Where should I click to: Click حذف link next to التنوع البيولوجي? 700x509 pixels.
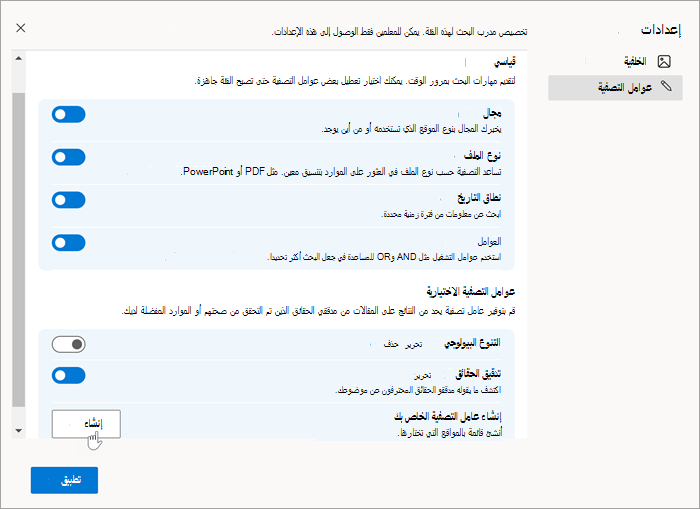pos(391,344)
